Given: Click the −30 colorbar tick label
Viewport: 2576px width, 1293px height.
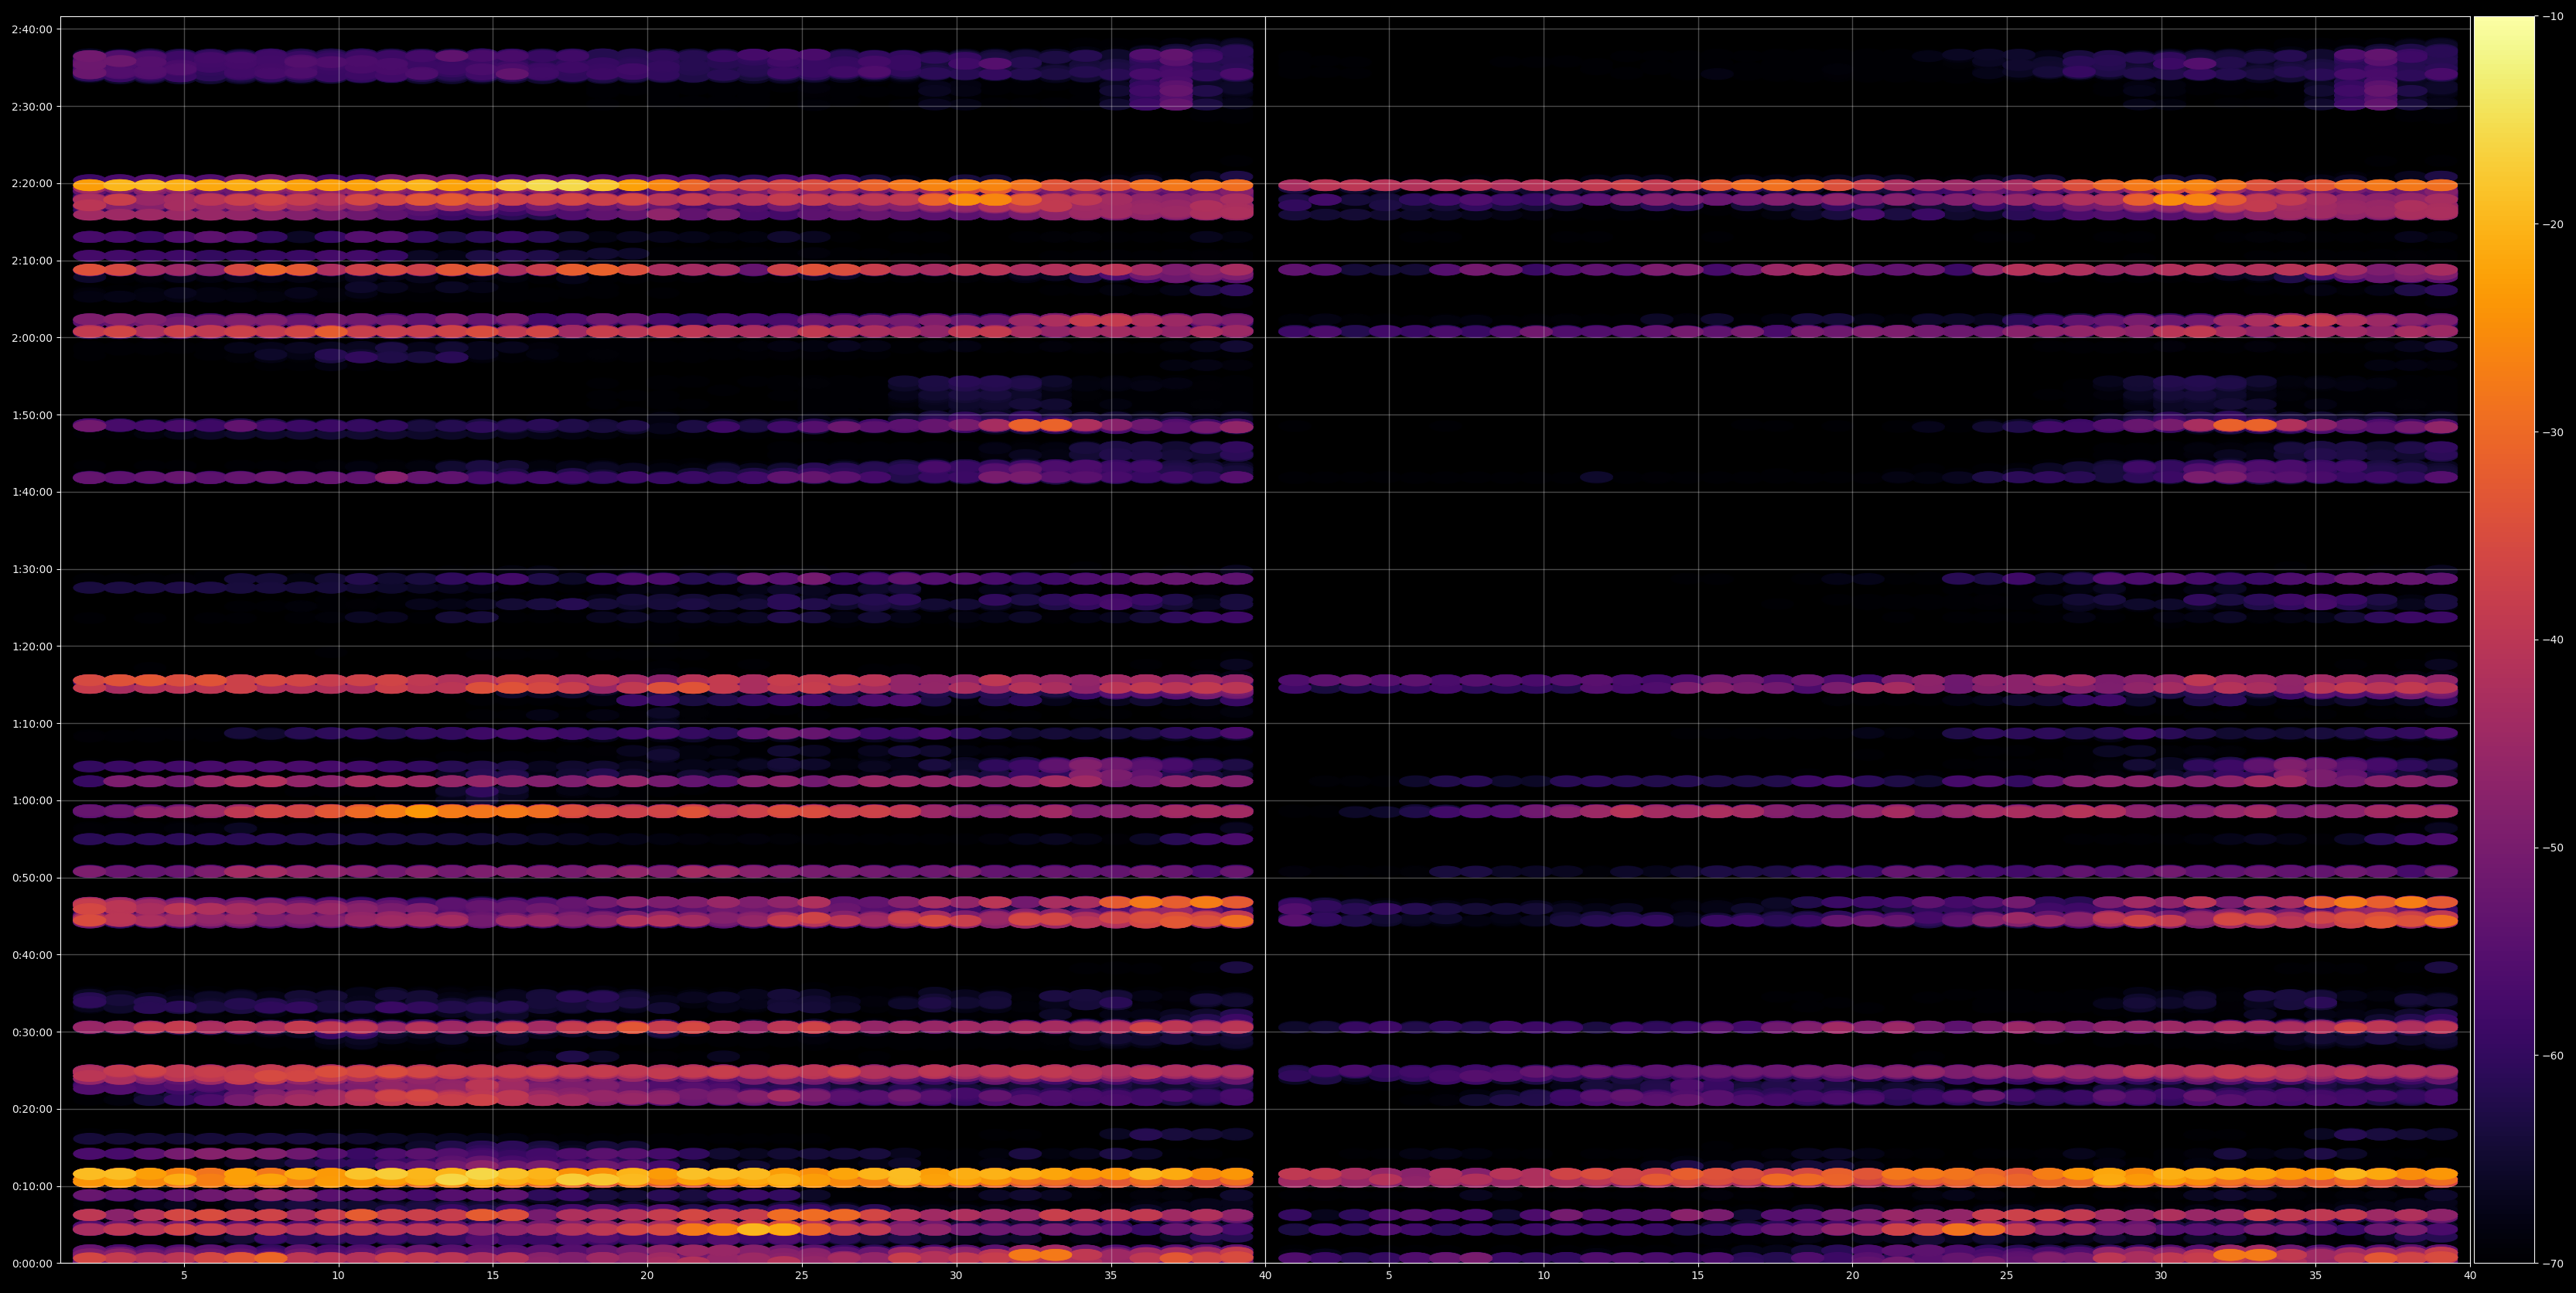Looking at the screenshot, I should tap(2552, 432).
